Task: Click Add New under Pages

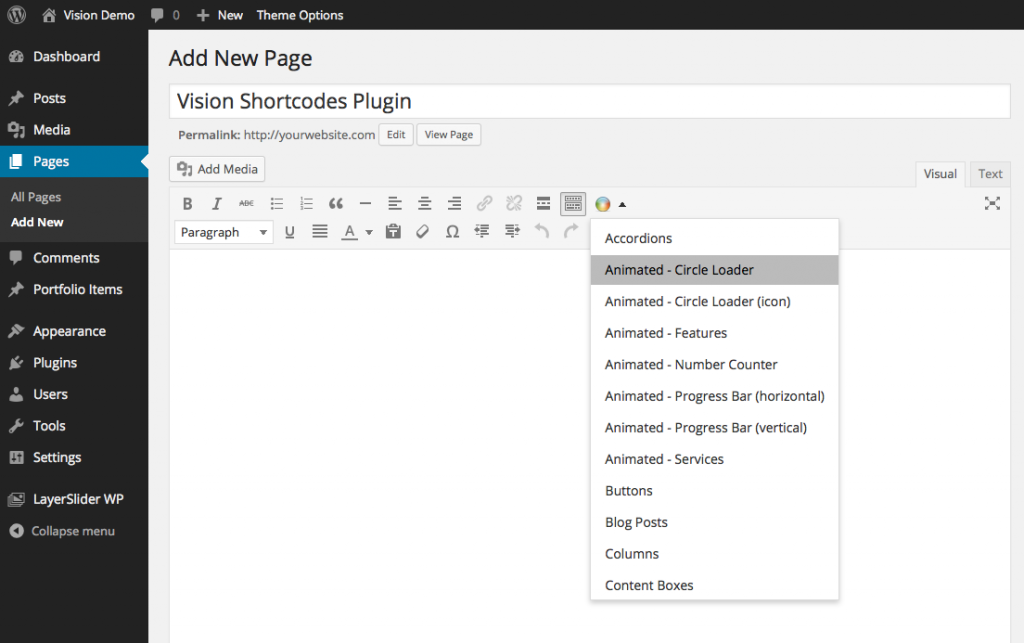Action: pyautogui.click(x=37, y=222)
